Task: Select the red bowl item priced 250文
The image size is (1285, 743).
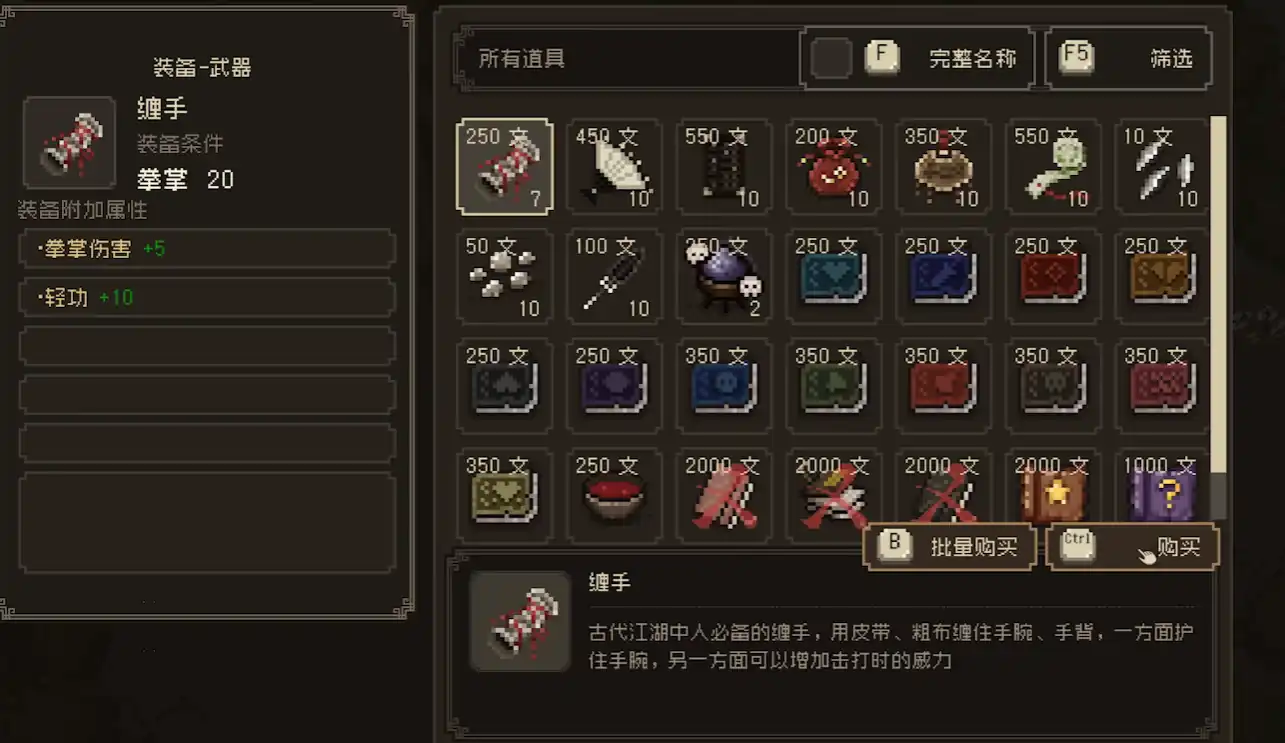Action: pos(615,497)
